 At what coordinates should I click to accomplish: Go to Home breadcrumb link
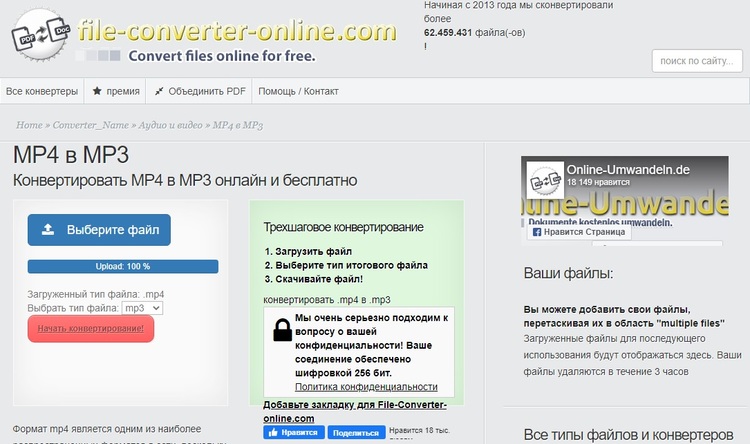click(29, 125)
